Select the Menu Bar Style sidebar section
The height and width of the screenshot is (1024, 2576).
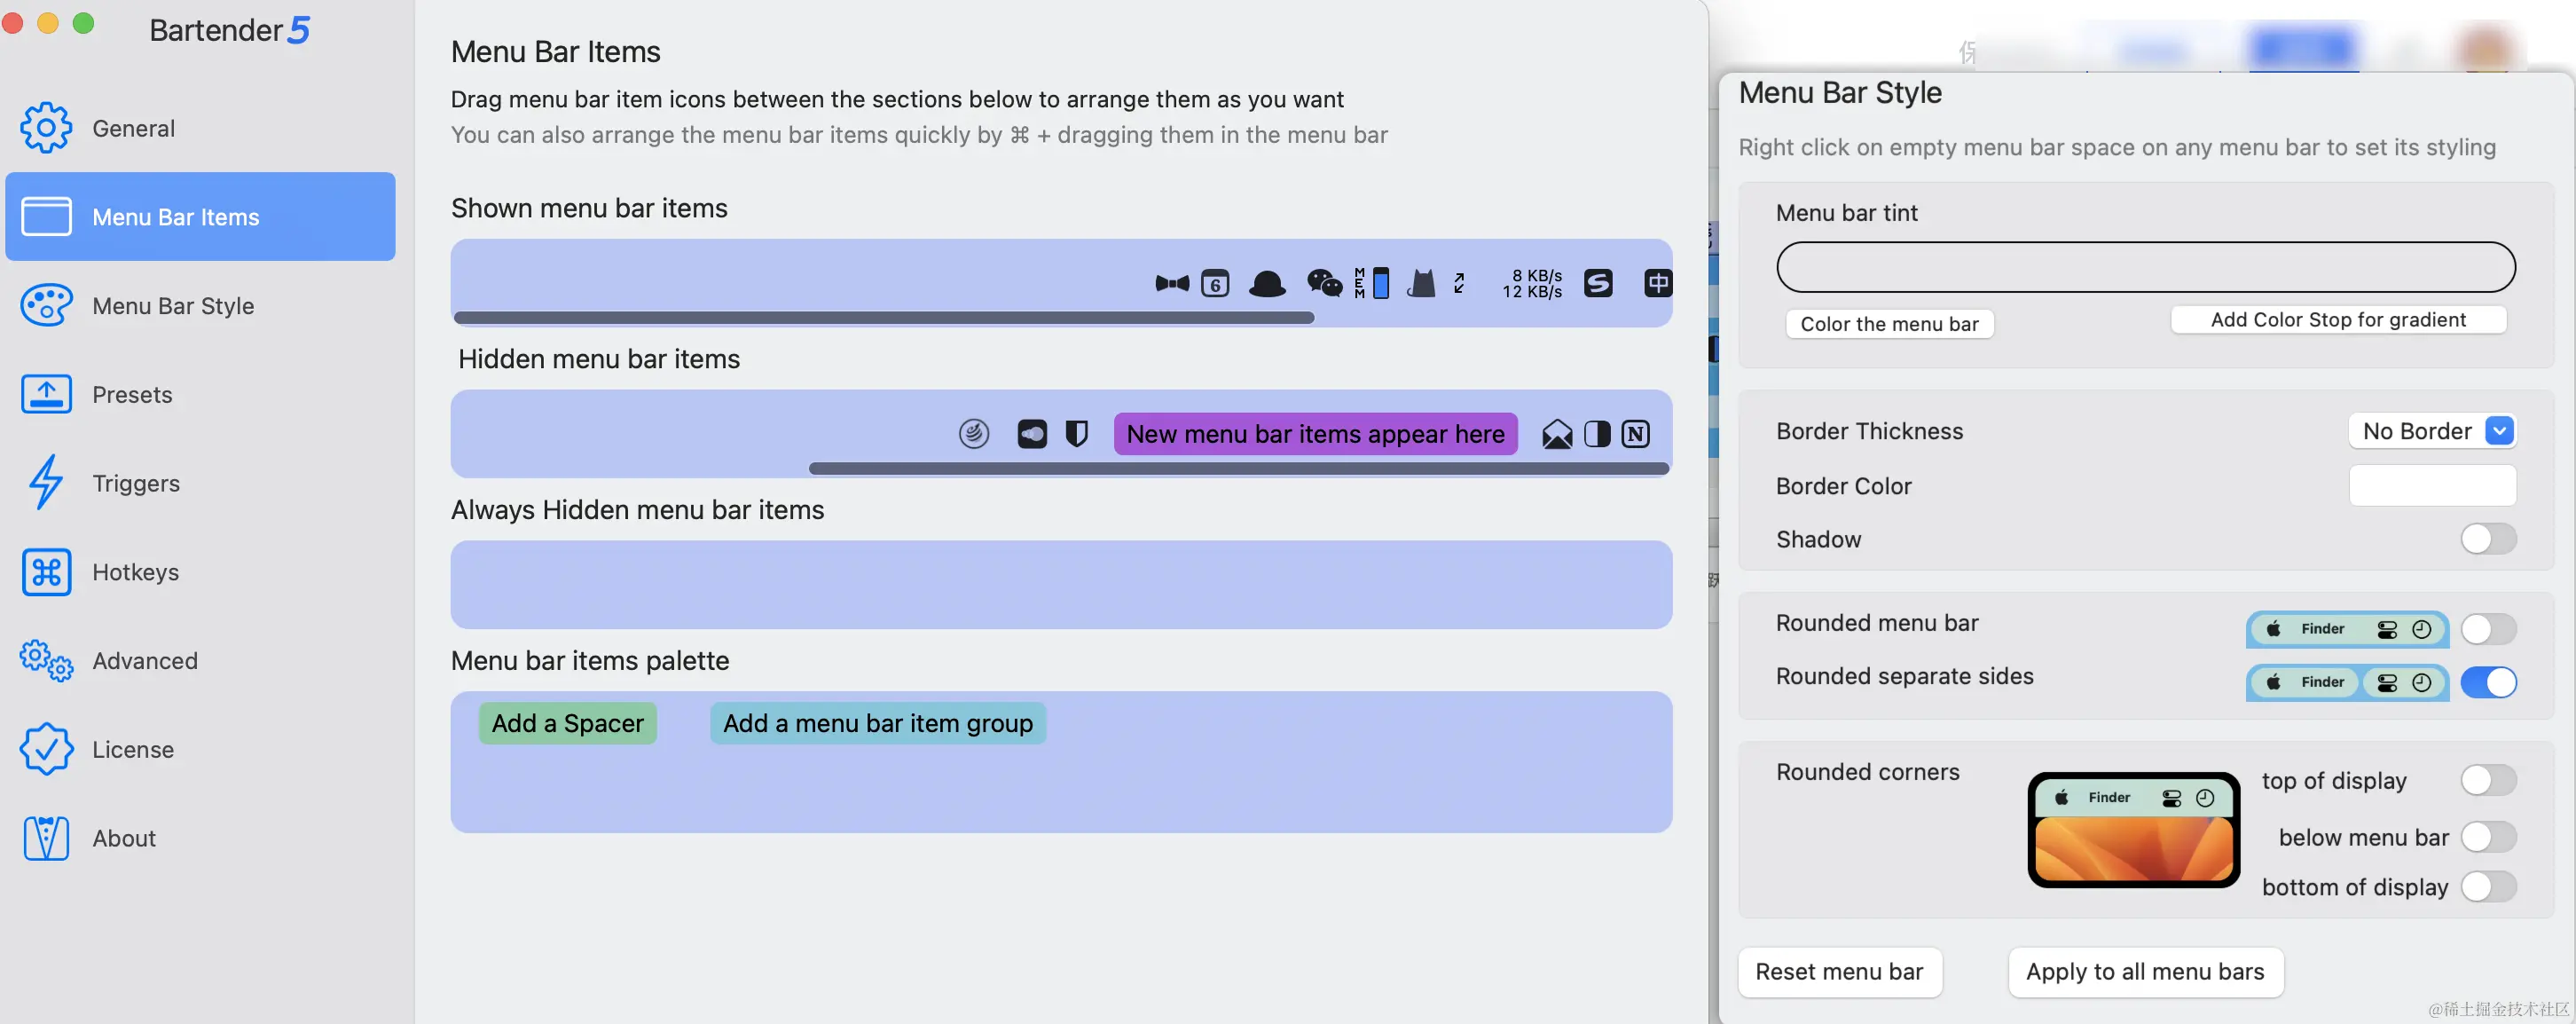172,306
